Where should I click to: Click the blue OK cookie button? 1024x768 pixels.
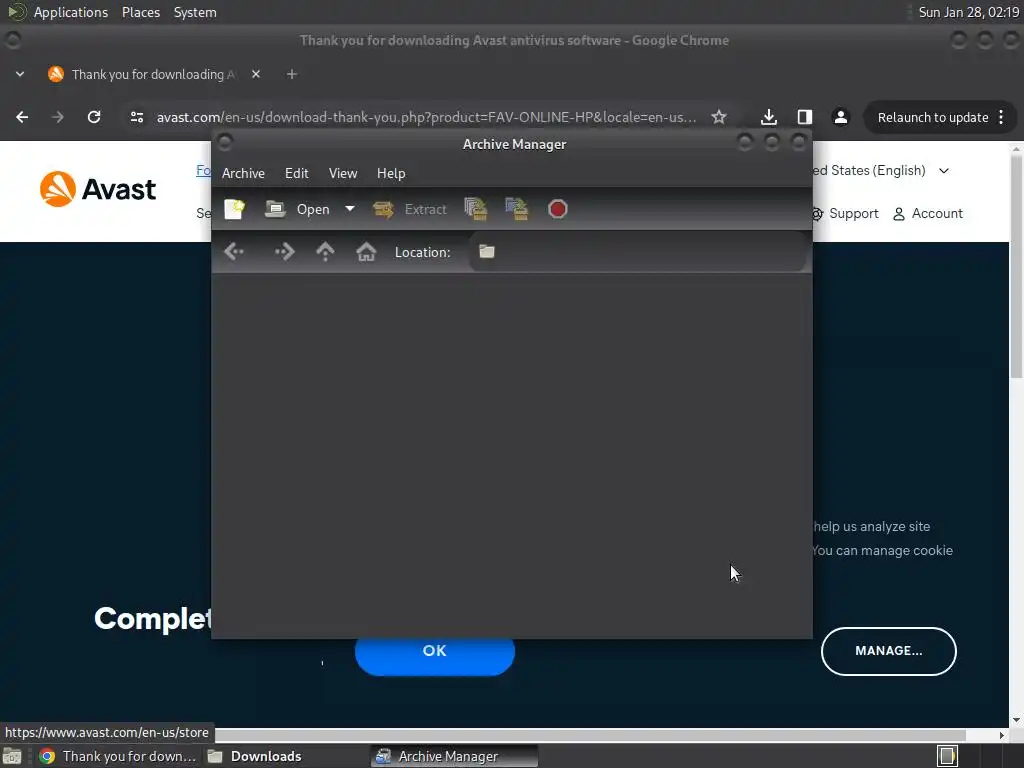[434, 651]
